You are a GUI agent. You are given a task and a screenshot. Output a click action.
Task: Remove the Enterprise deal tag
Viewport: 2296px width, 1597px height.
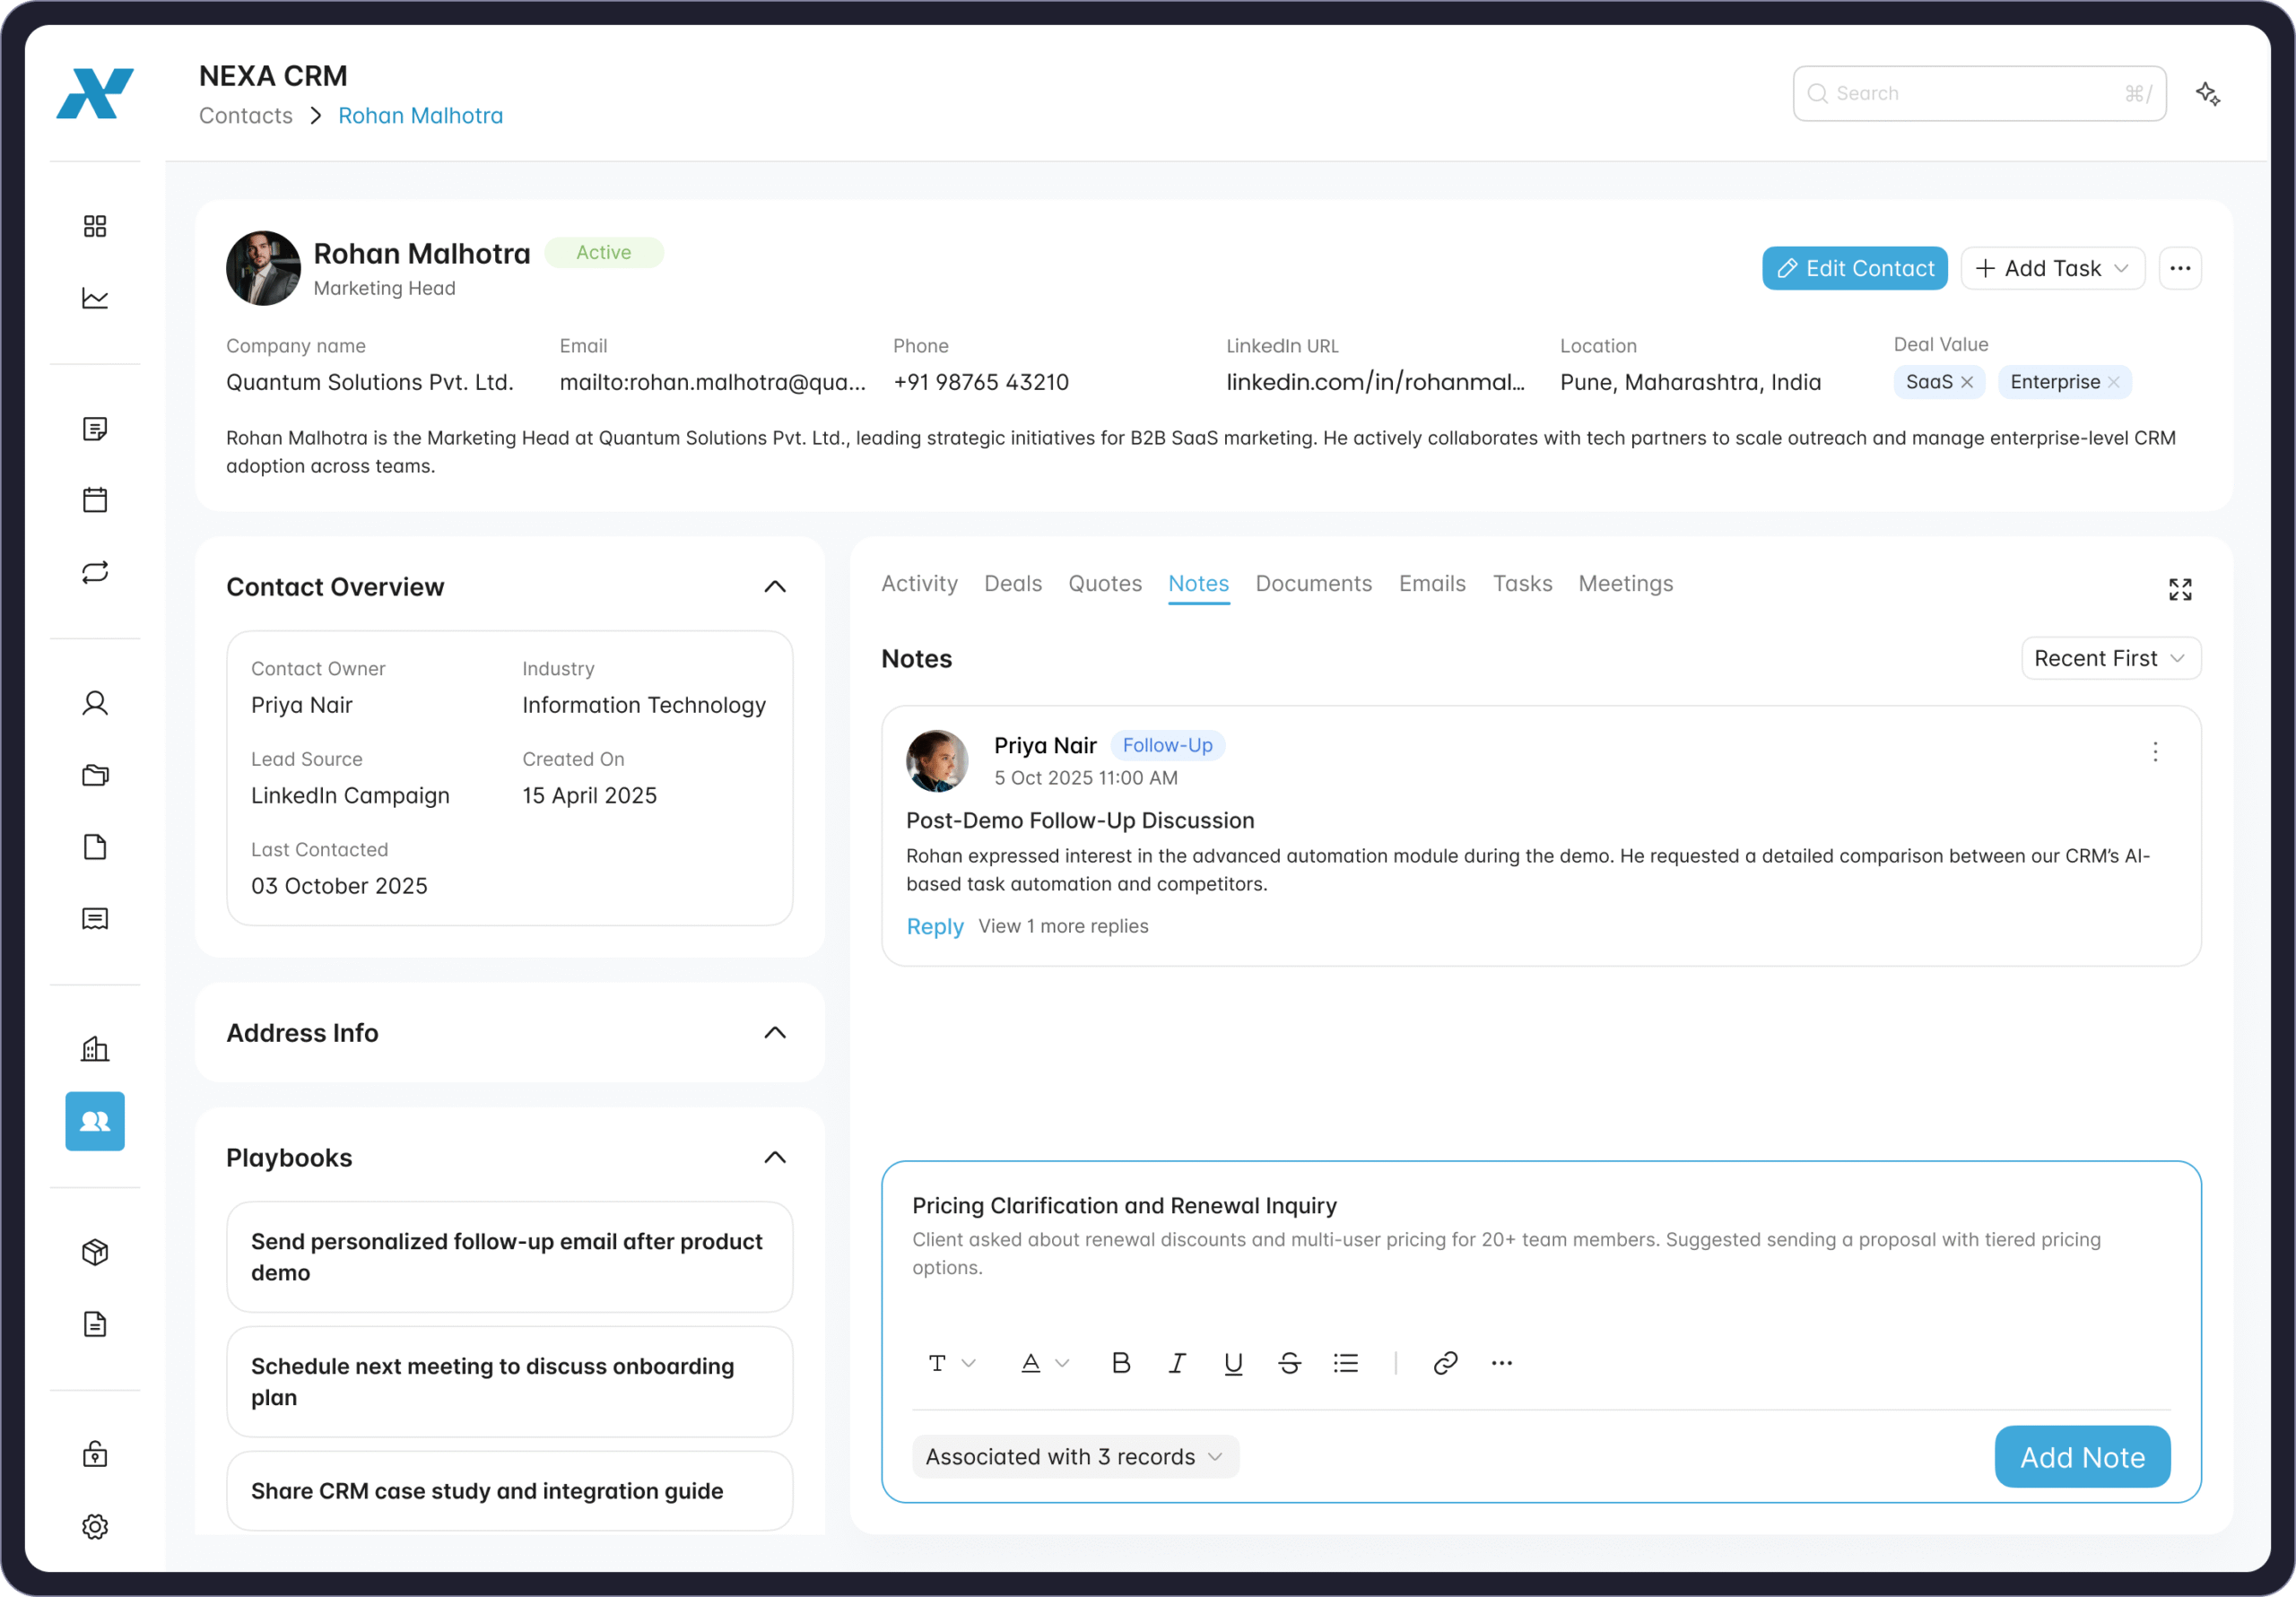point(2113,382)
